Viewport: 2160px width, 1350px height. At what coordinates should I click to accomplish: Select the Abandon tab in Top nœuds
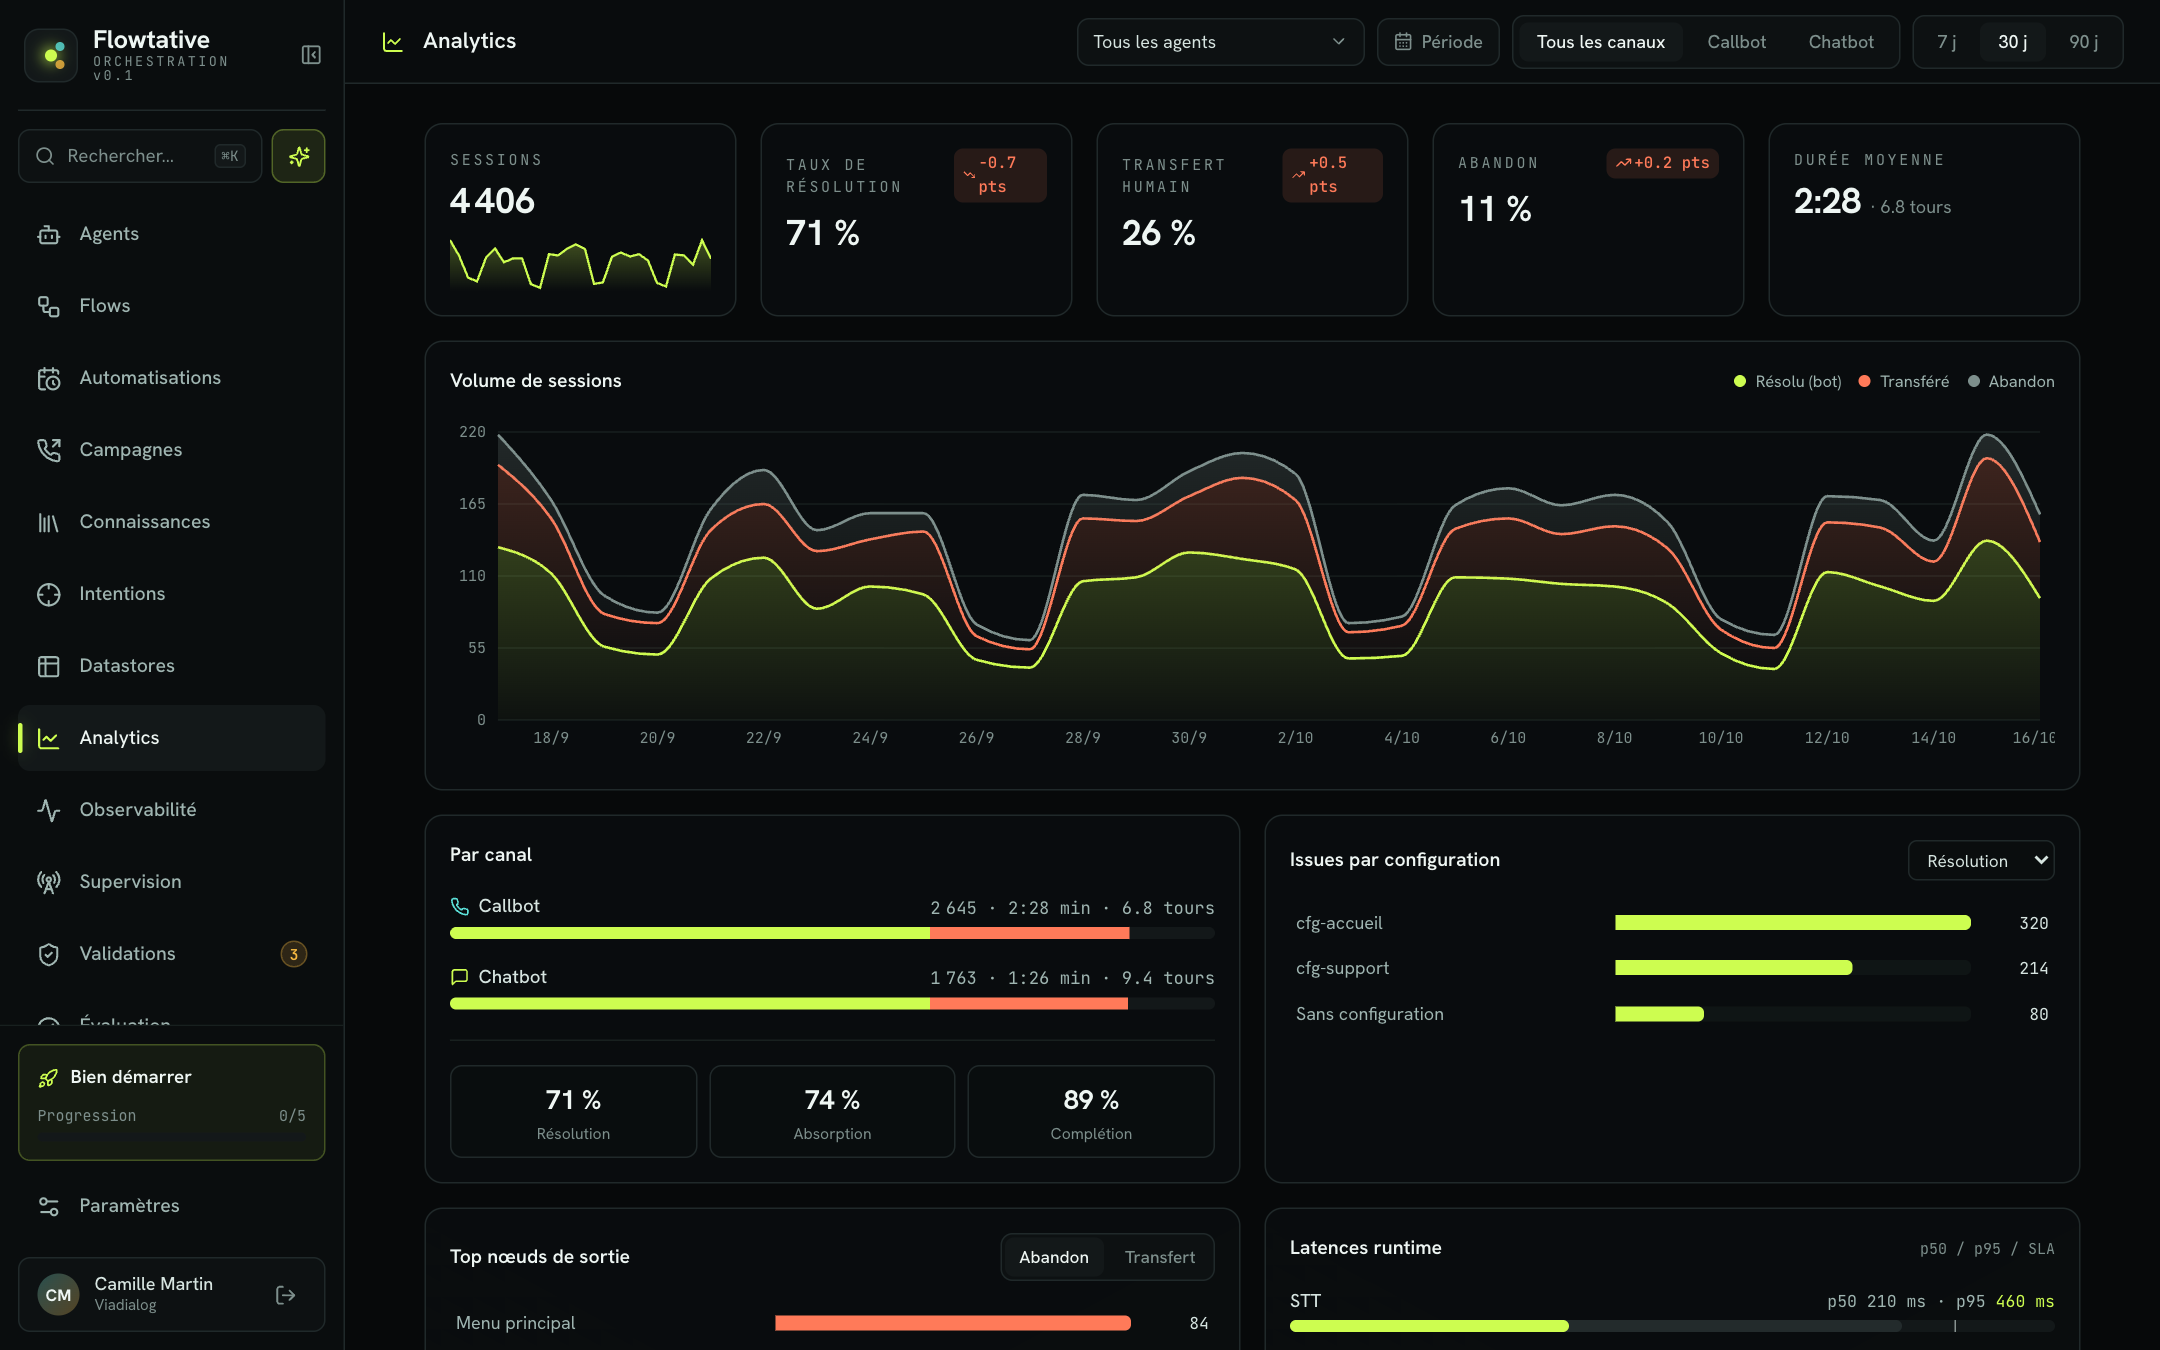[1054, 1257]
